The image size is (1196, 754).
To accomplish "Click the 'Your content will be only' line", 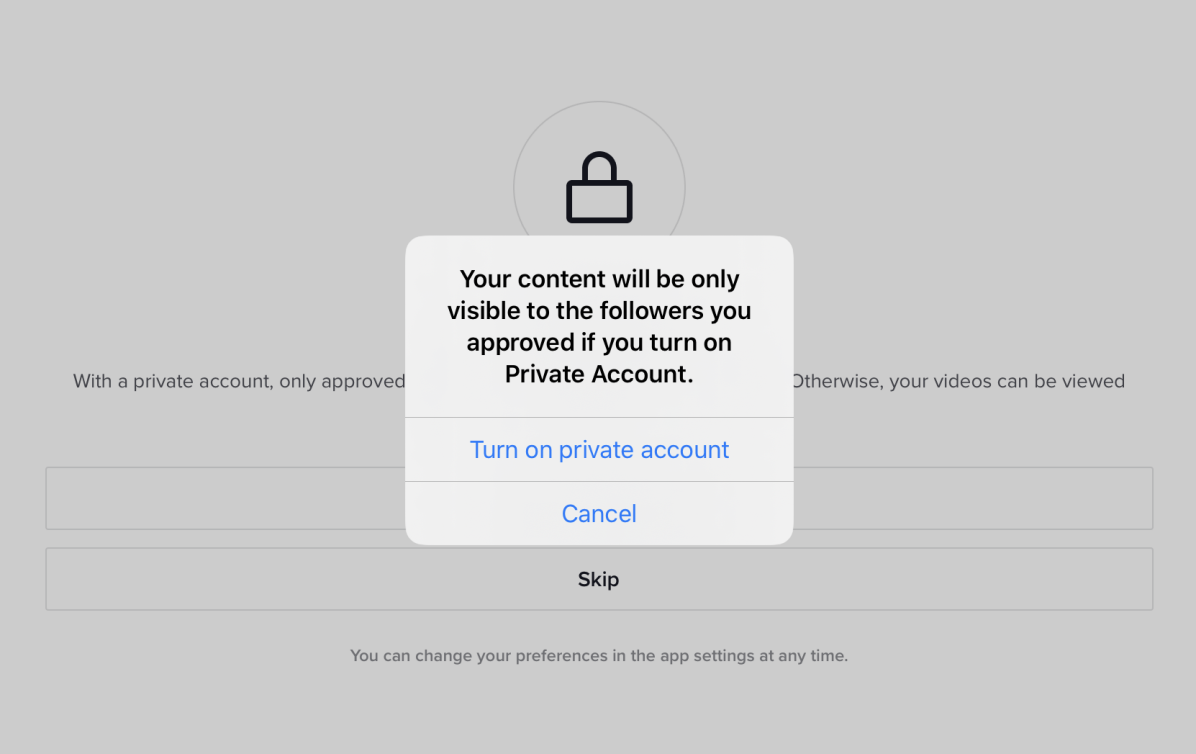I will click(599, 279).
